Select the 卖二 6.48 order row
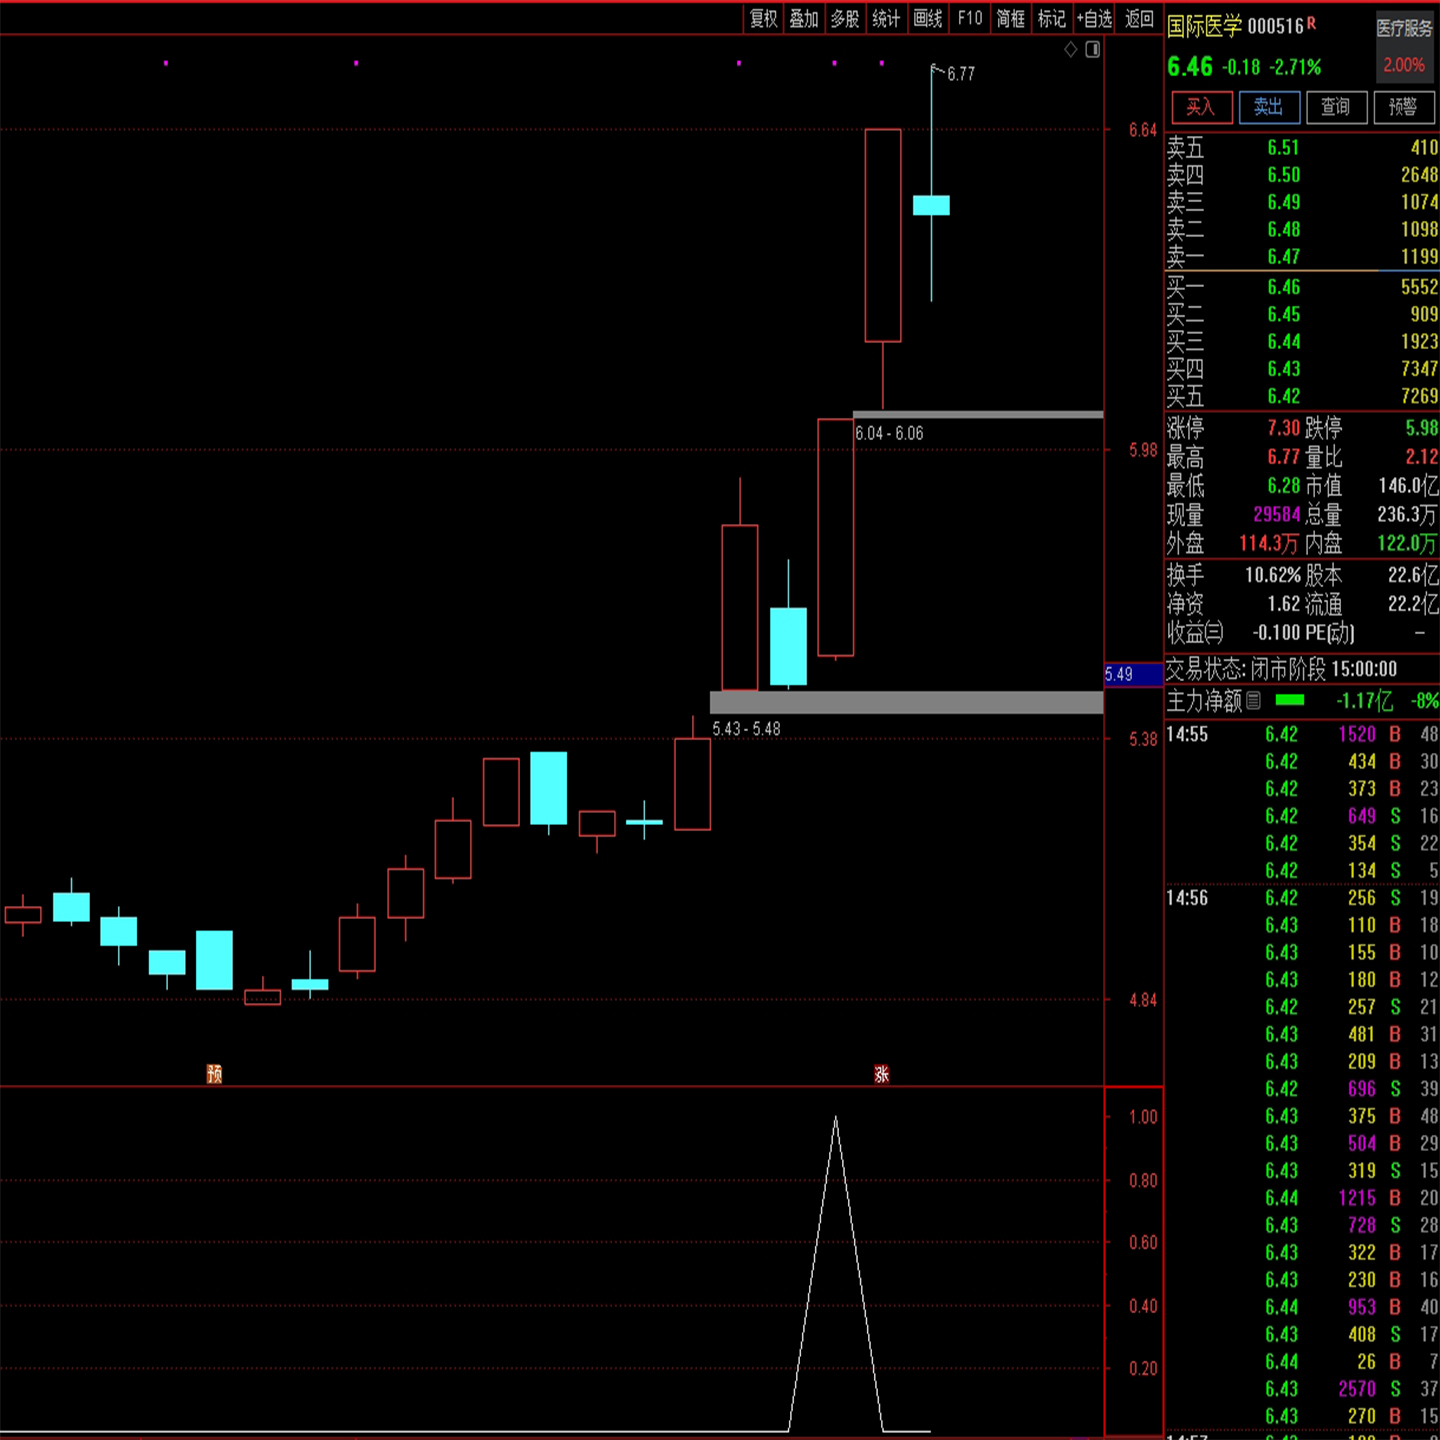 (1302, 229)
